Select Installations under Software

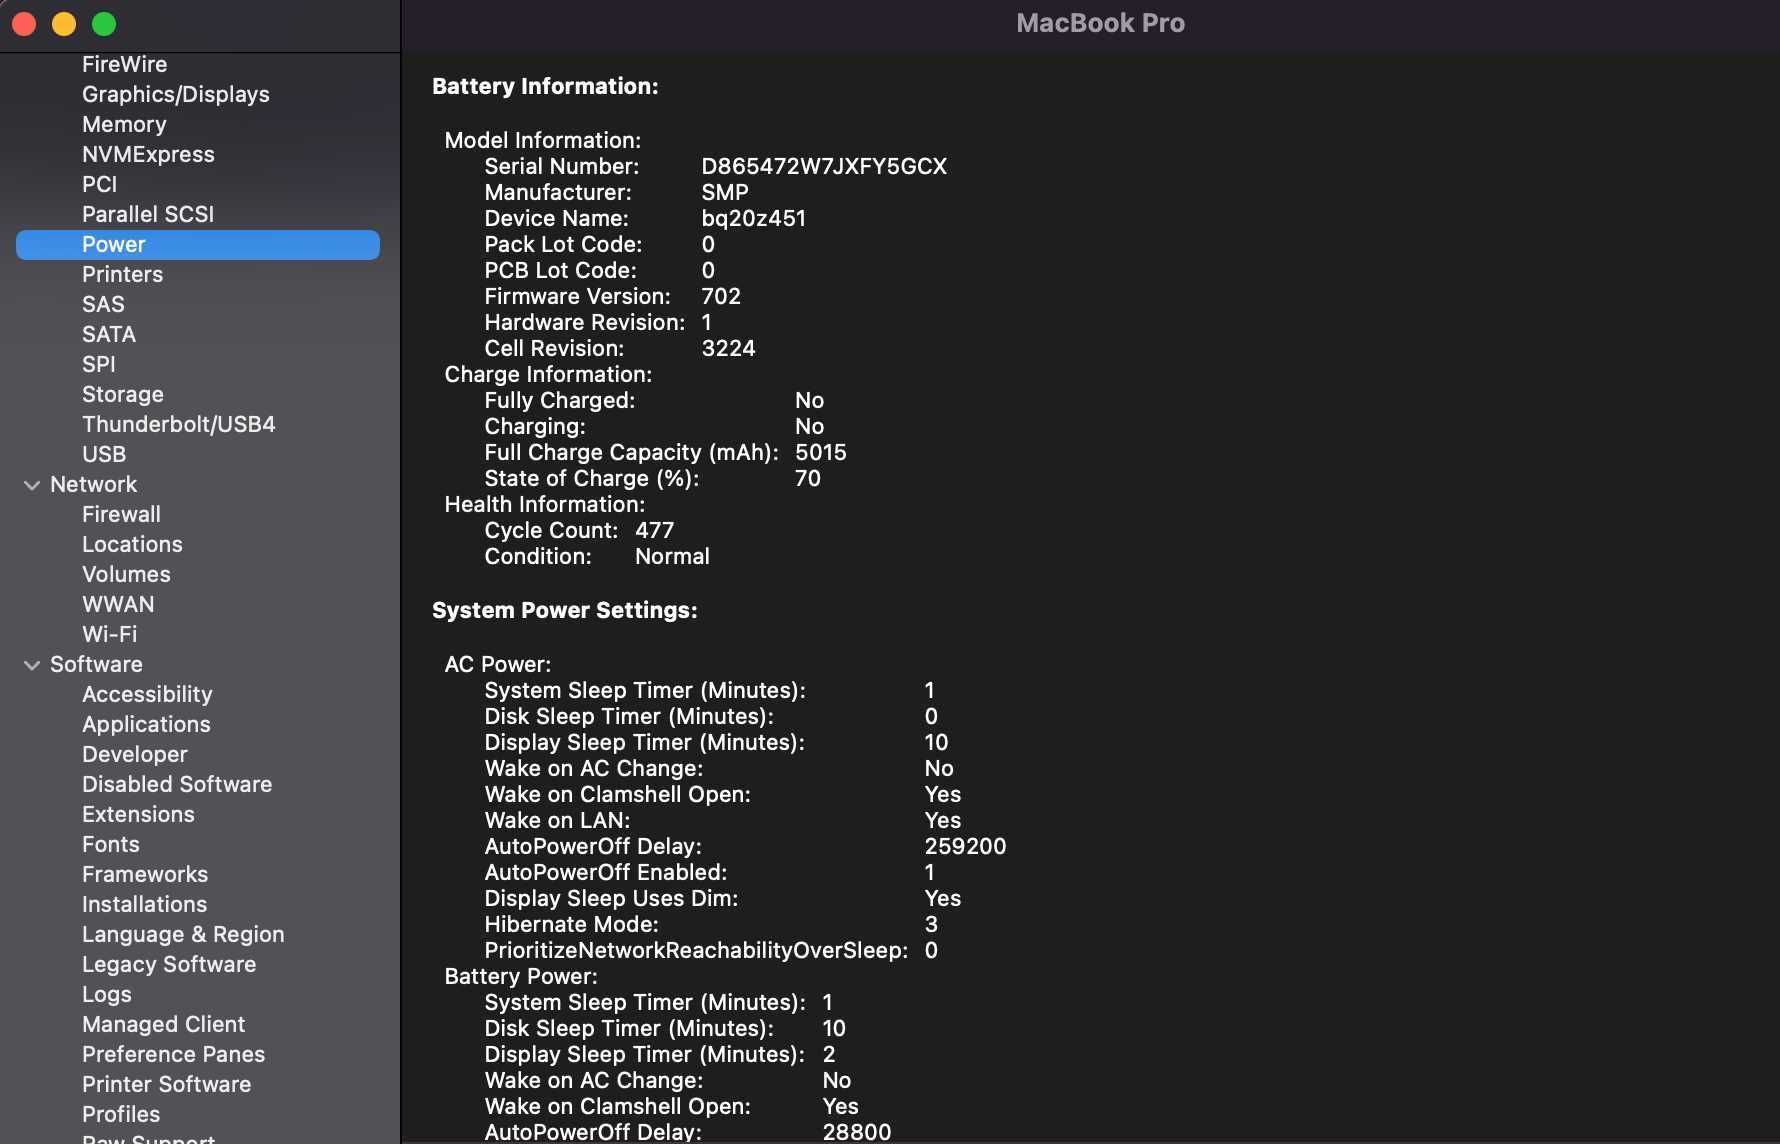pyautogui.click(x=145, y=904)
